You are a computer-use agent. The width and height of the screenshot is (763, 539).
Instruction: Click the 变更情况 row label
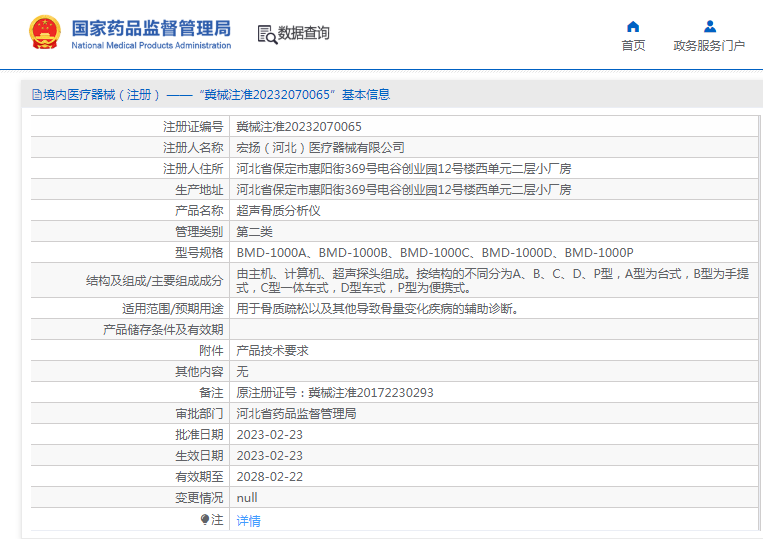(199, 498)
